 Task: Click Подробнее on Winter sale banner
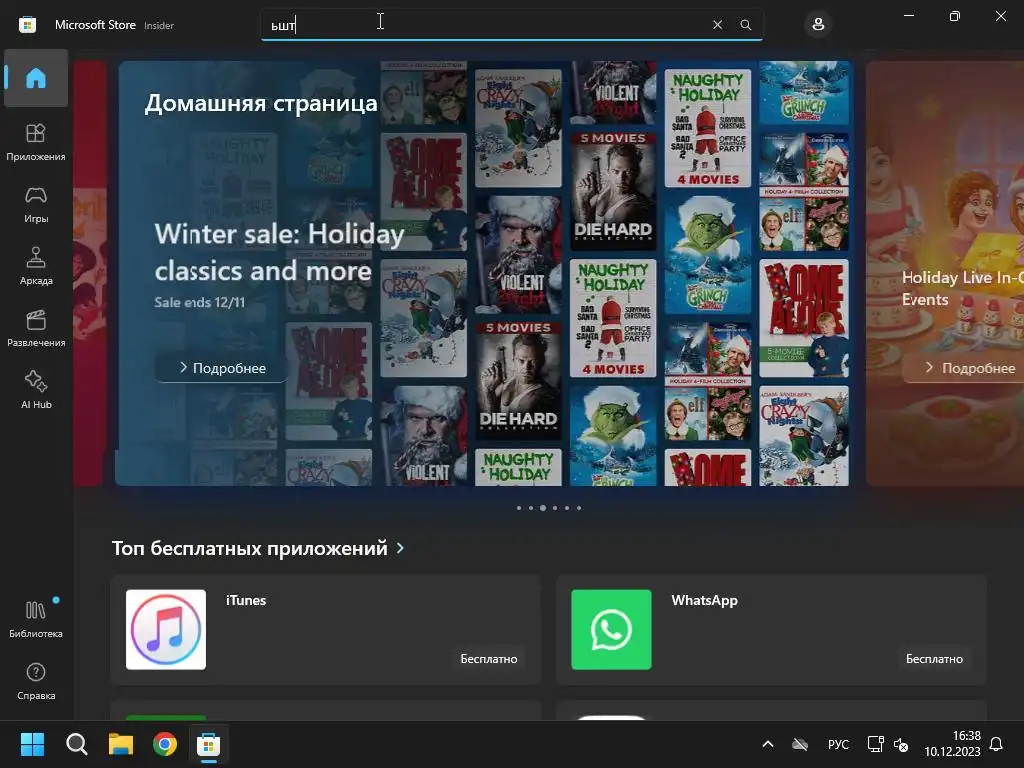222,368
